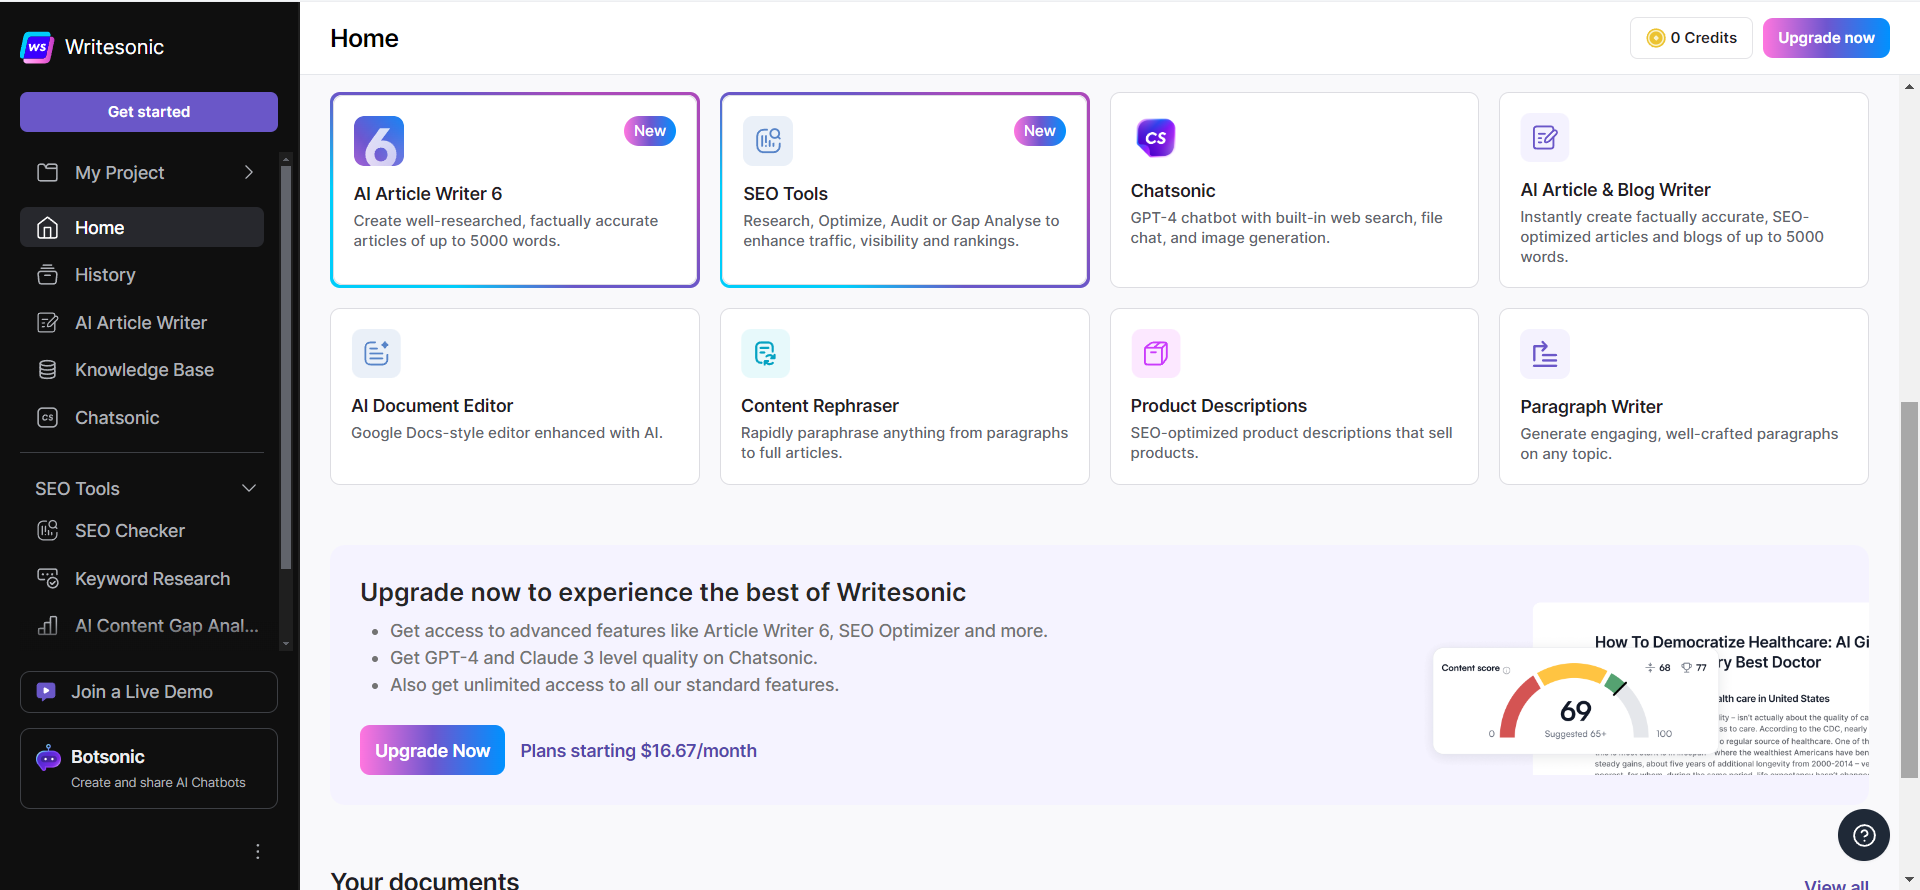Open the help question mark button
Image resolution: width=1920 pixels, height=890 pixels.
tap(1863, 835)
